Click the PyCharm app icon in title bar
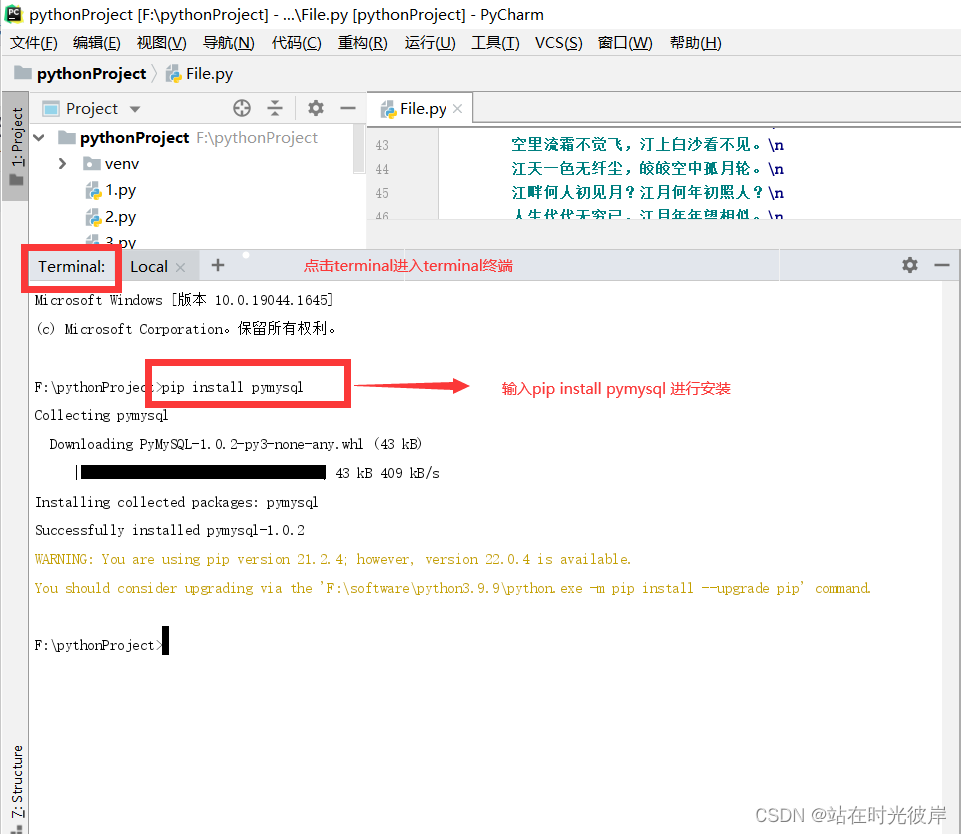Viewport: 961px width, 834px height. (13, 13)
